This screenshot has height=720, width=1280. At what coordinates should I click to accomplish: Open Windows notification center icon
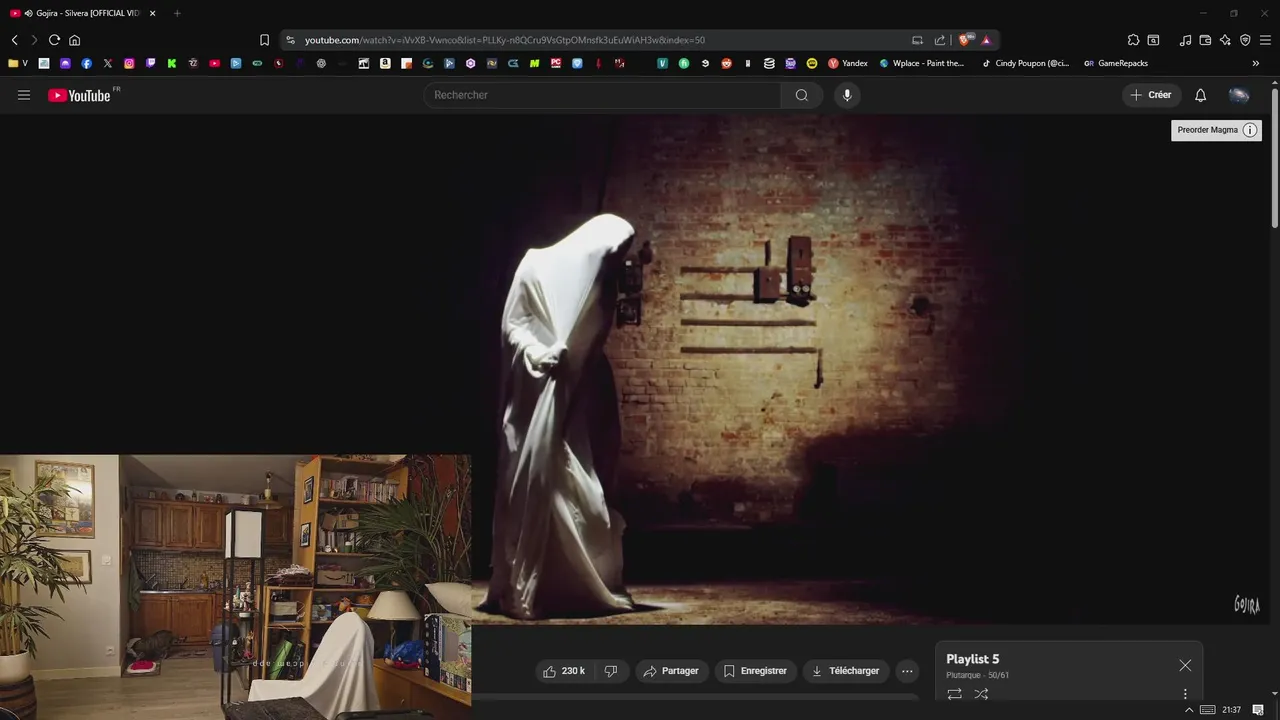coord(1258,710)
